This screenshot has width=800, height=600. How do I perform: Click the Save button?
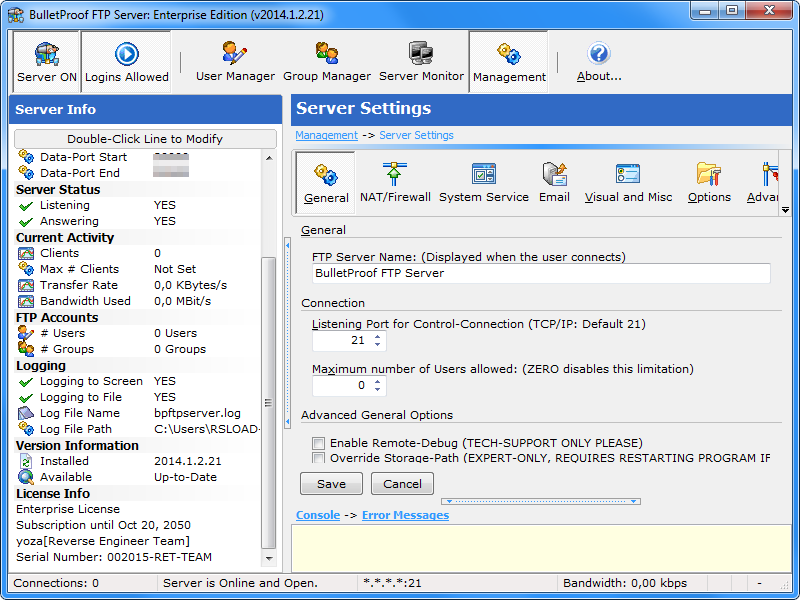(x=331, y=484)
